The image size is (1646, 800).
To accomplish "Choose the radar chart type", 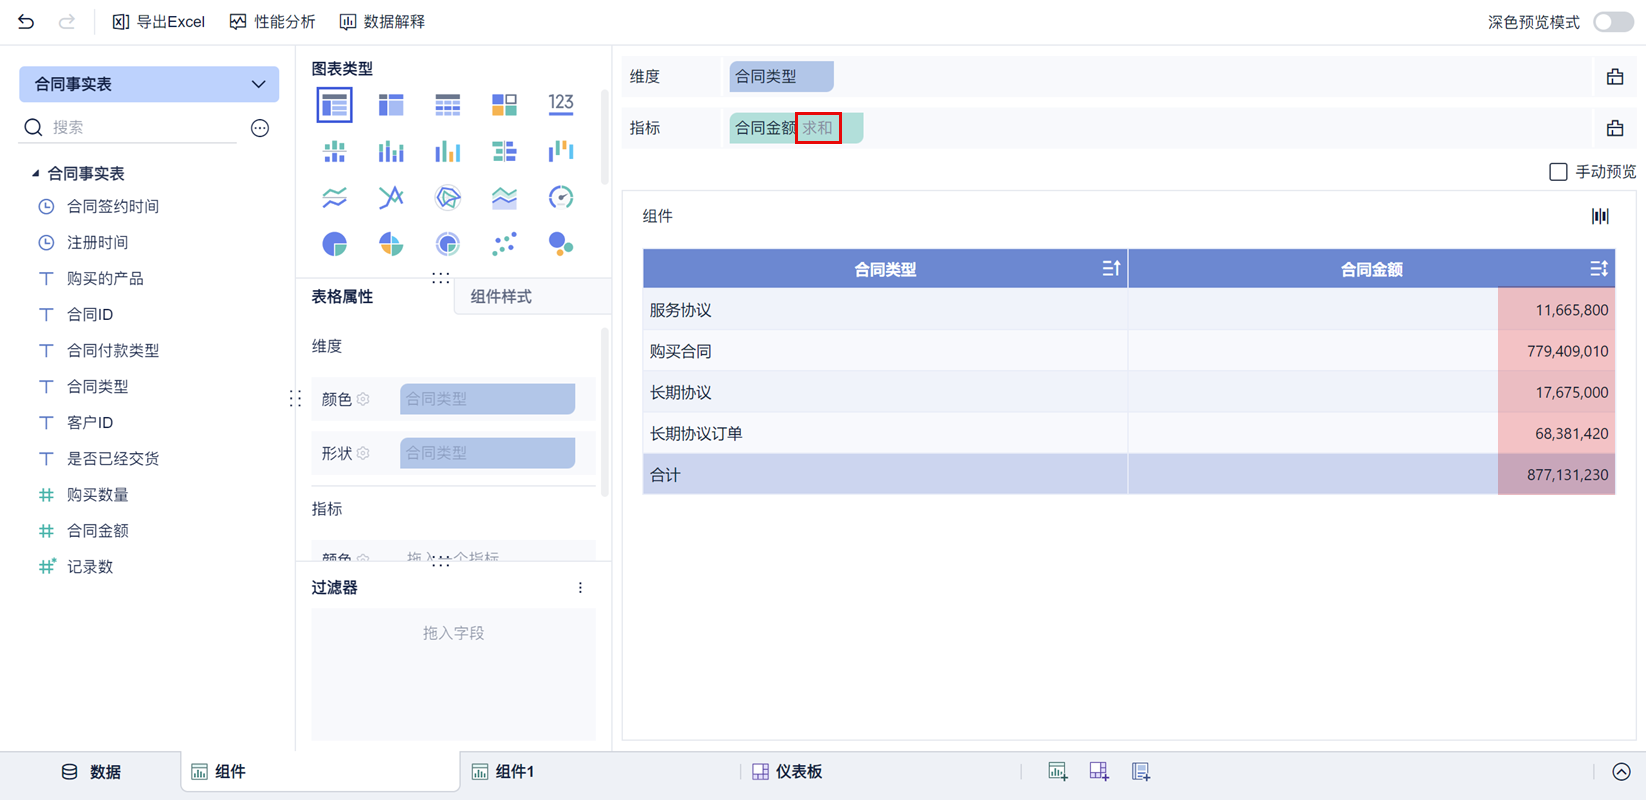I will click(x=447, y=197).
